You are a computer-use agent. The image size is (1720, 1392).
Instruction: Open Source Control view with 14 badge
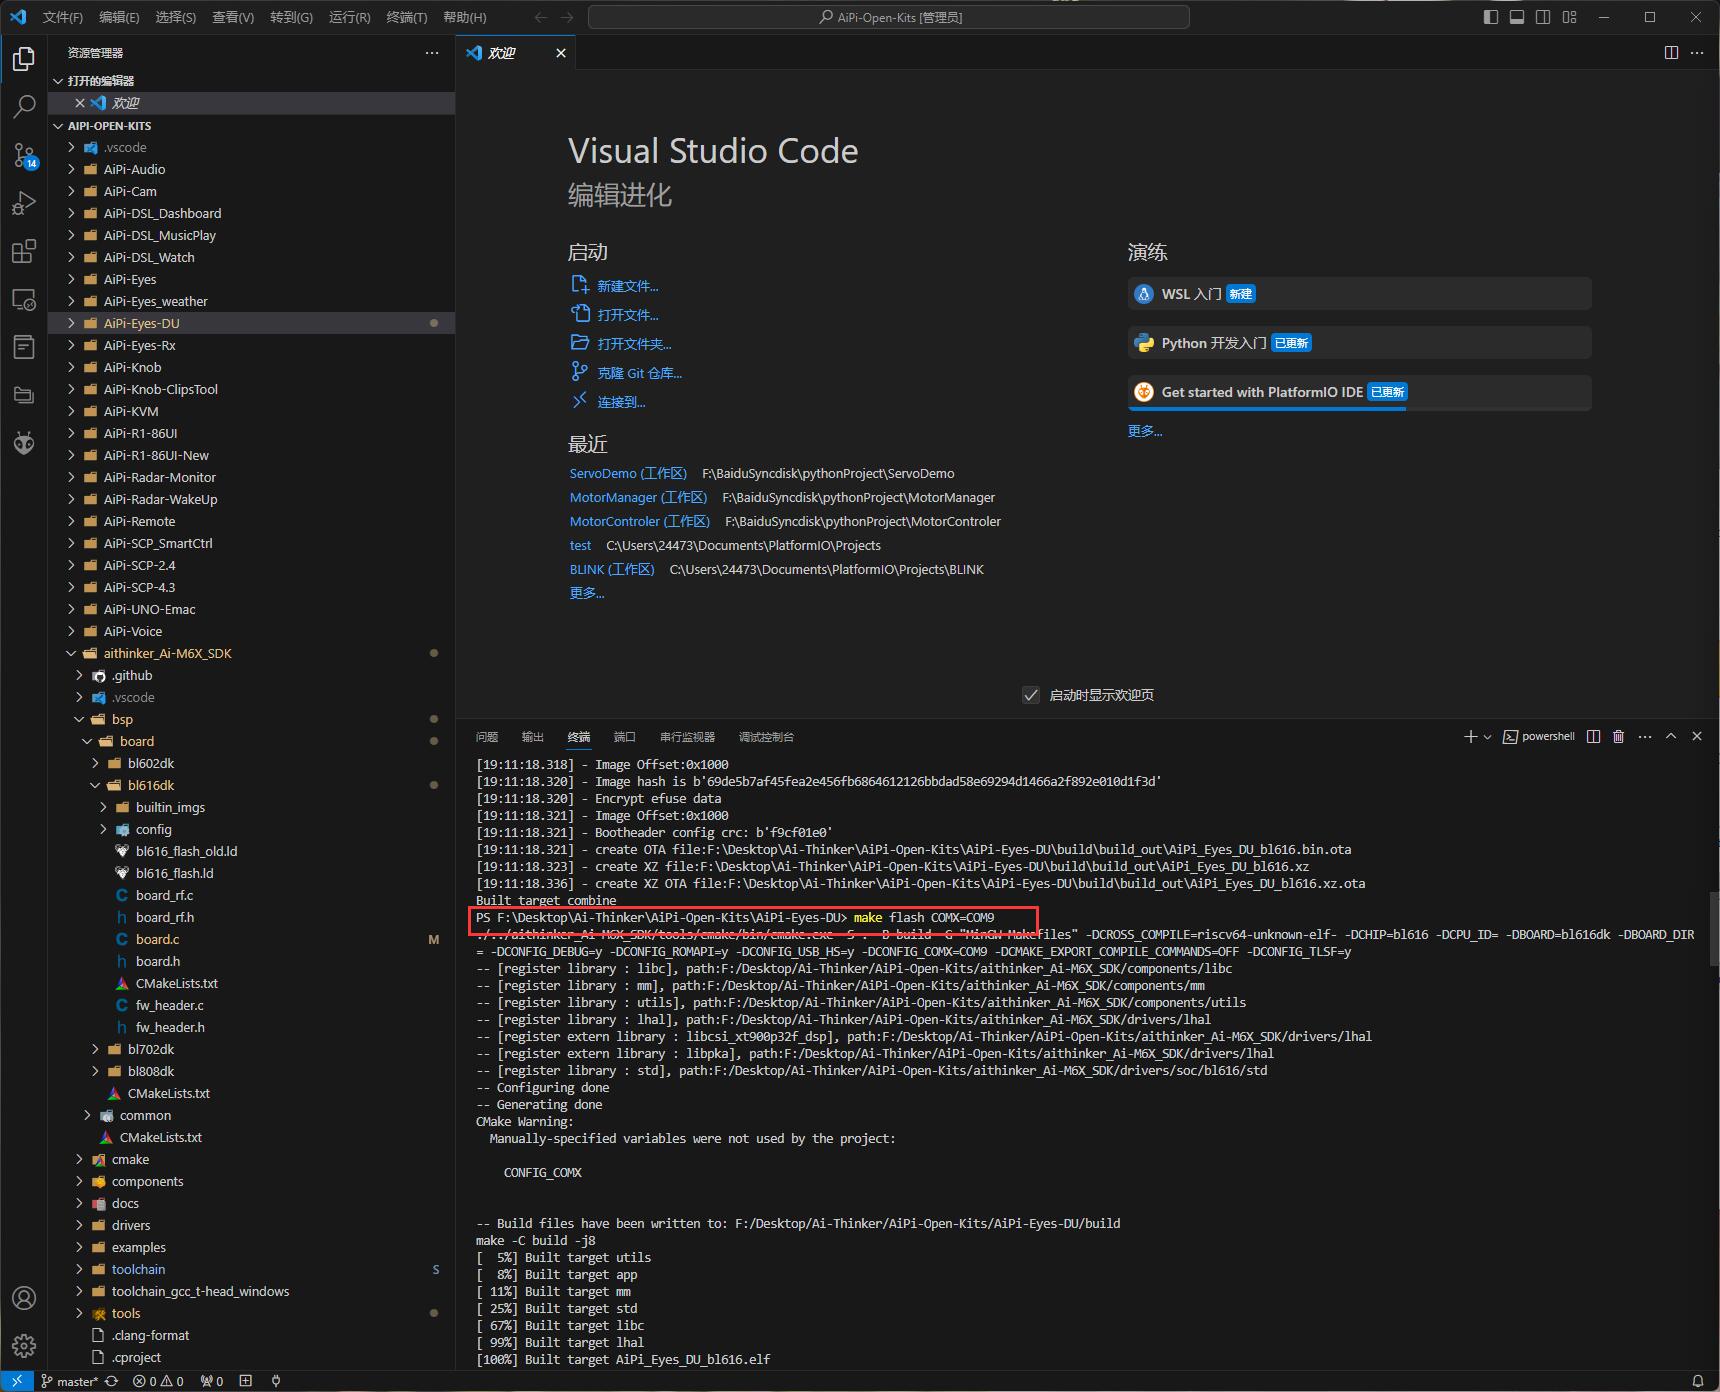[x=24, y=155]
